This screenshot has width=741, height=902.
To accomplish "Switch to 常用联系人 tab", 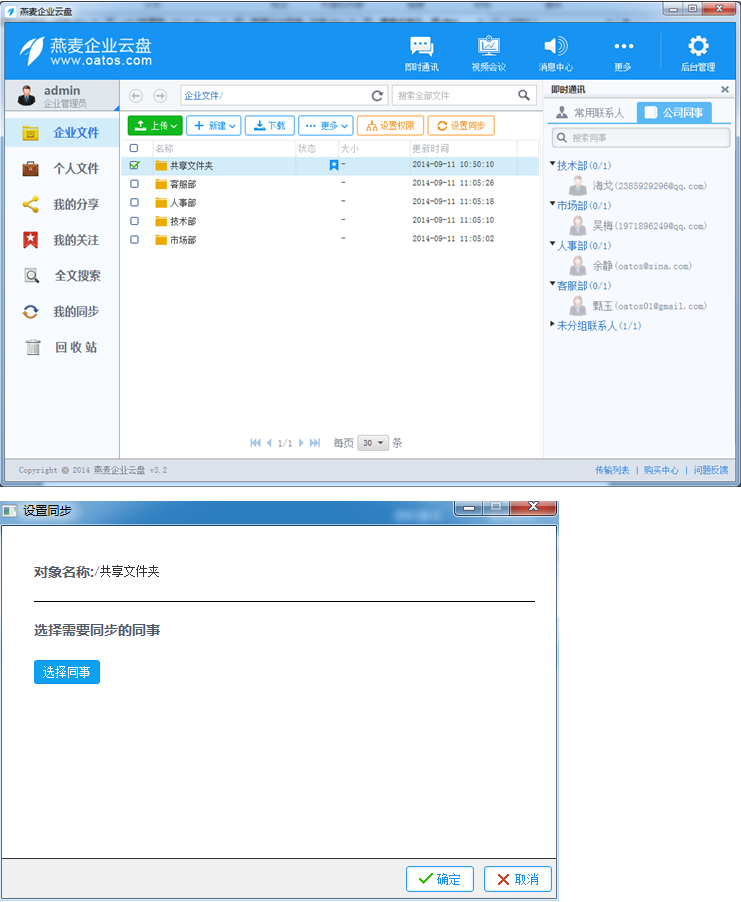I will pyautogui.click(x=590, y=113).
